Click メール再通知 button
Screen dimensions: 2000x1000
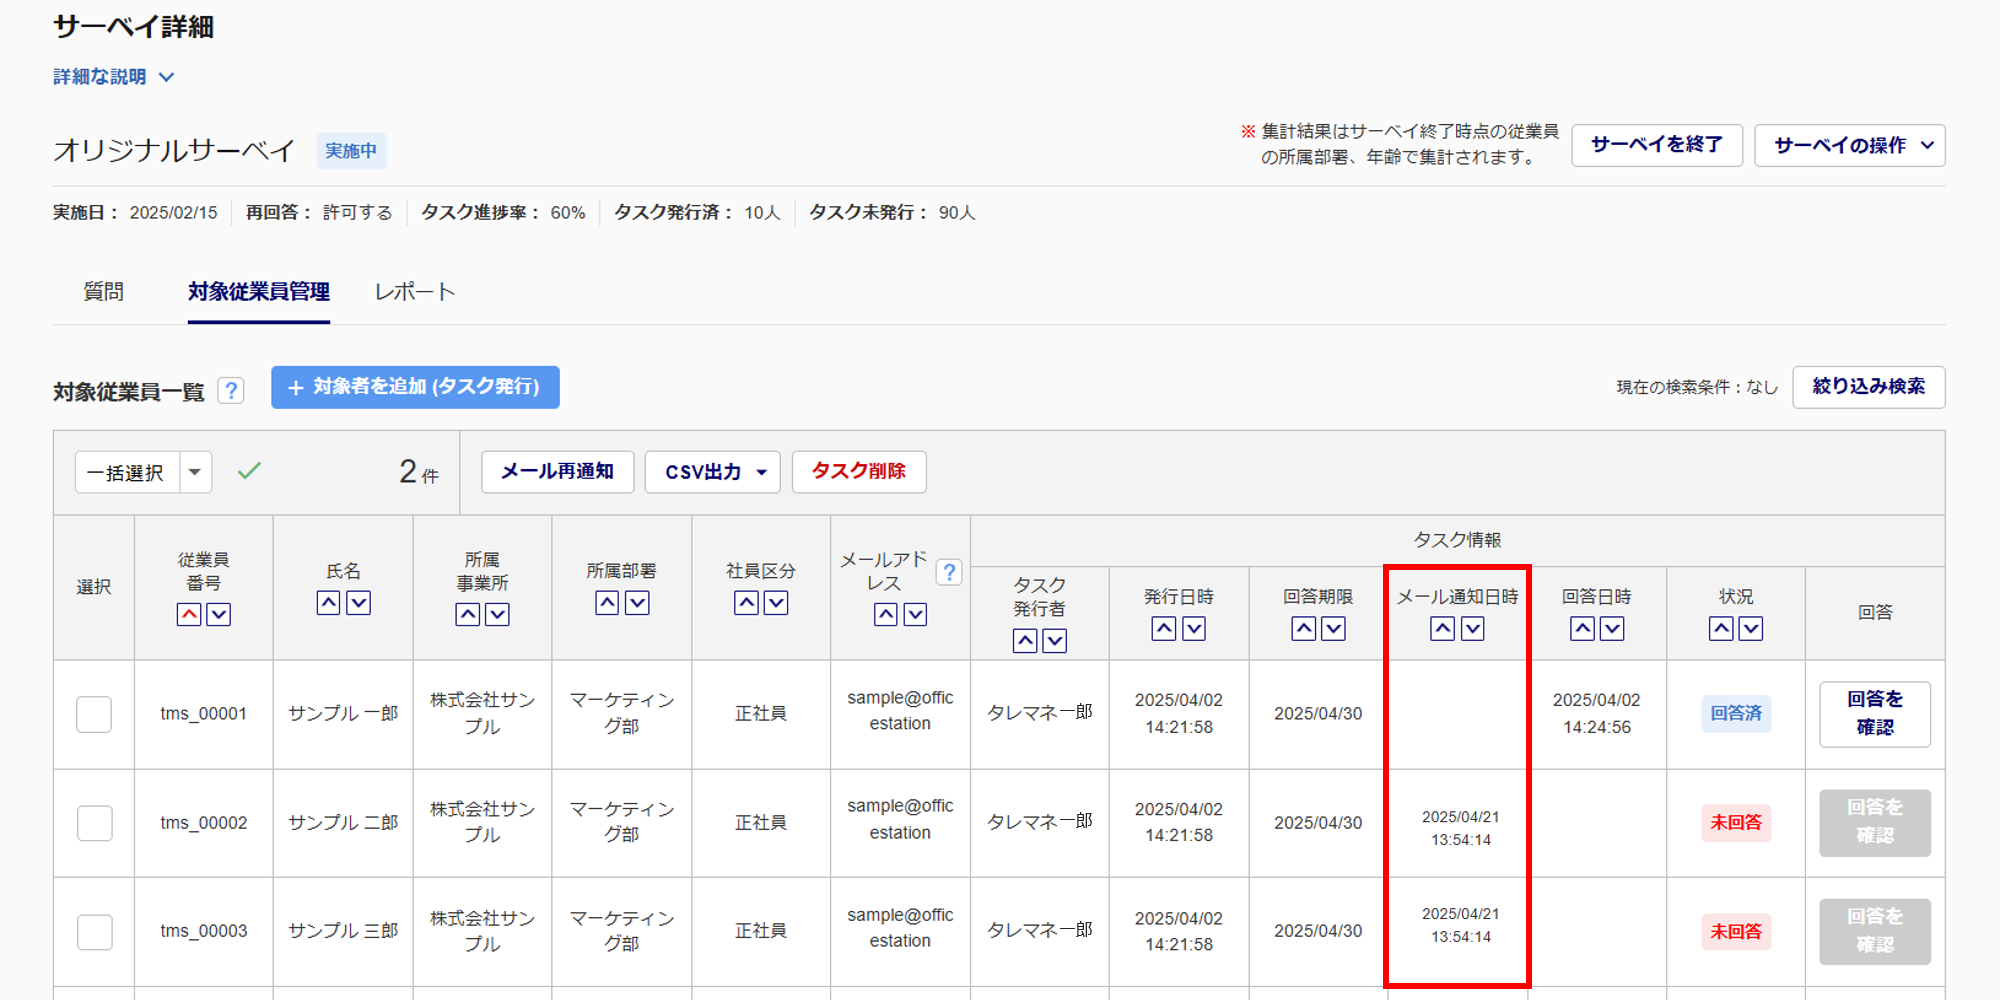[557, 471]
